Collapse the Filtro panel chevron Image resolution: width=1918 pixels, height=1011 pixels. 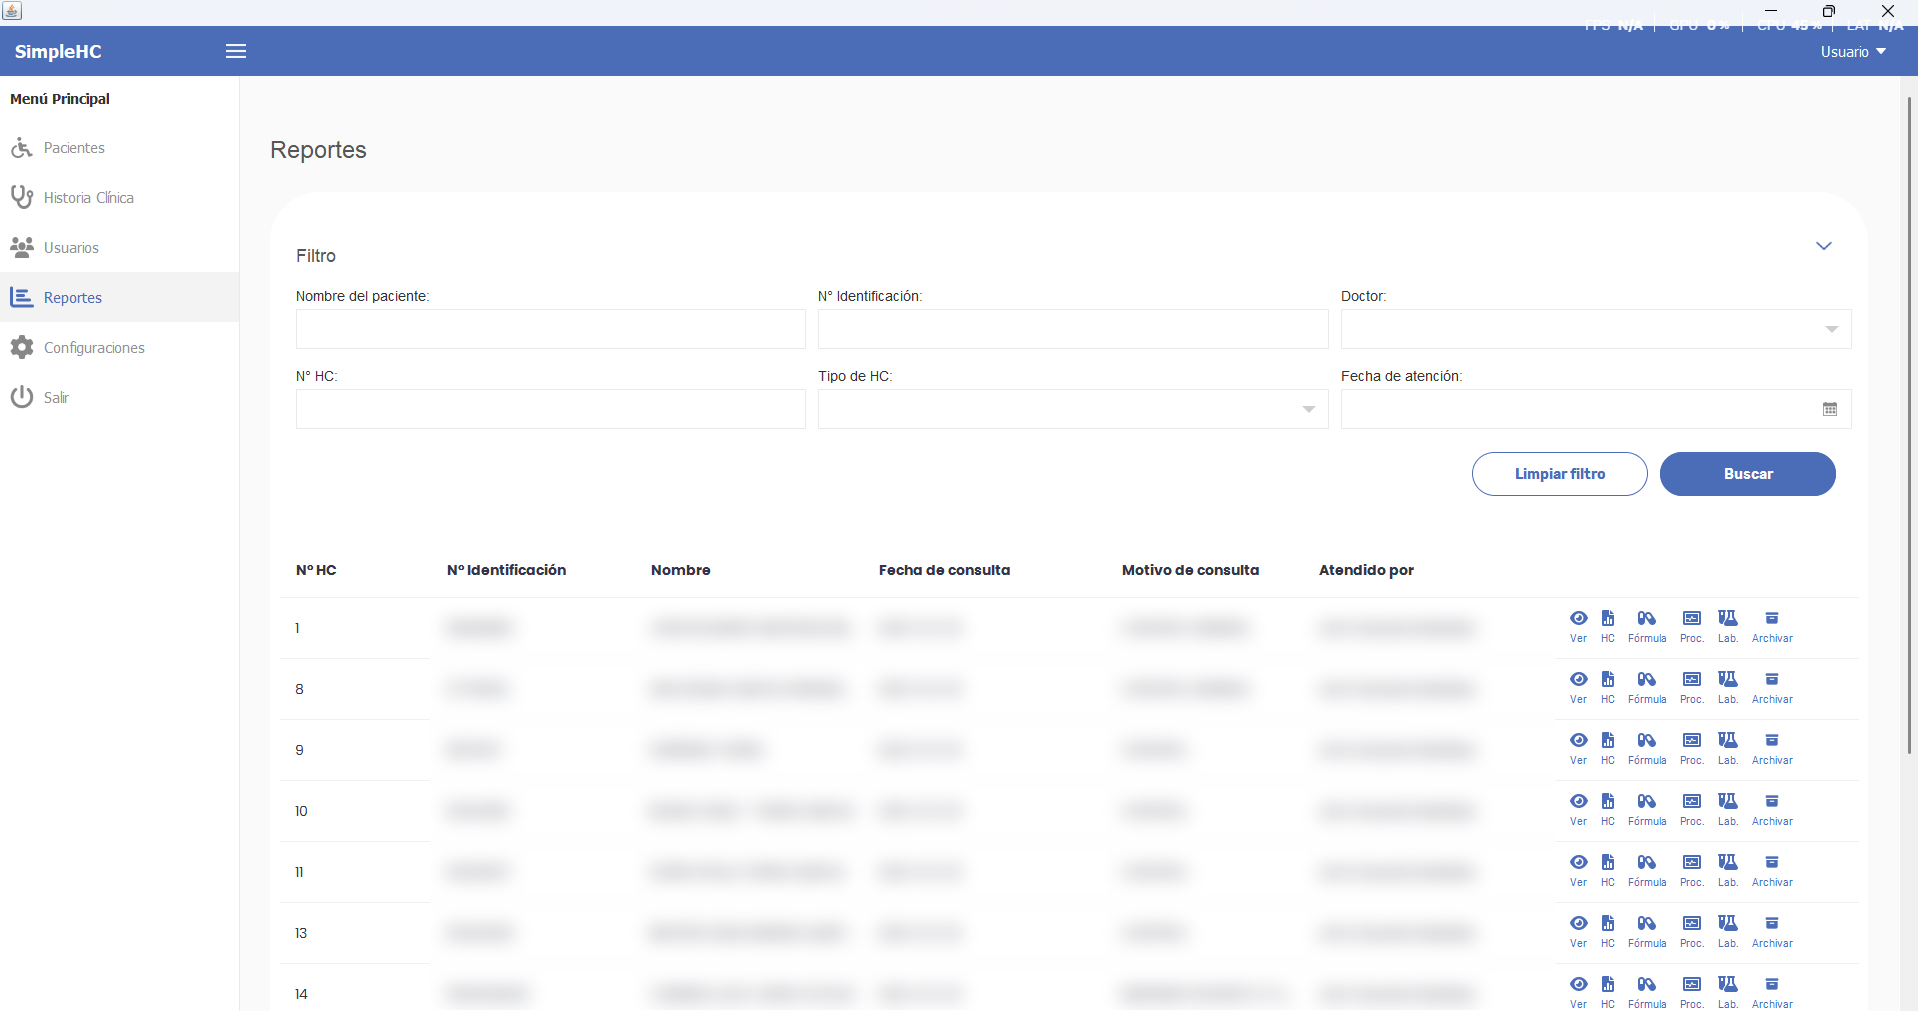[1824, 246]
